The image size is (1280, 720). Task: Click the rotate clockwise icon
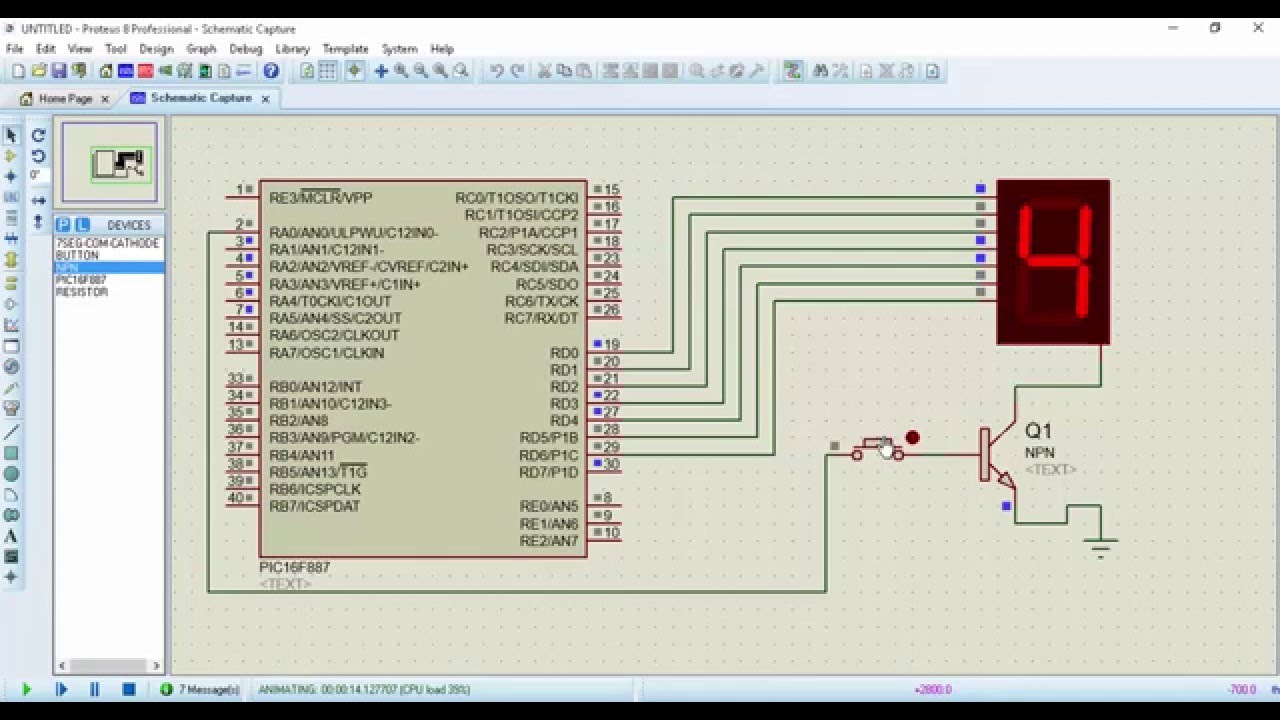(x=38, y=135)
